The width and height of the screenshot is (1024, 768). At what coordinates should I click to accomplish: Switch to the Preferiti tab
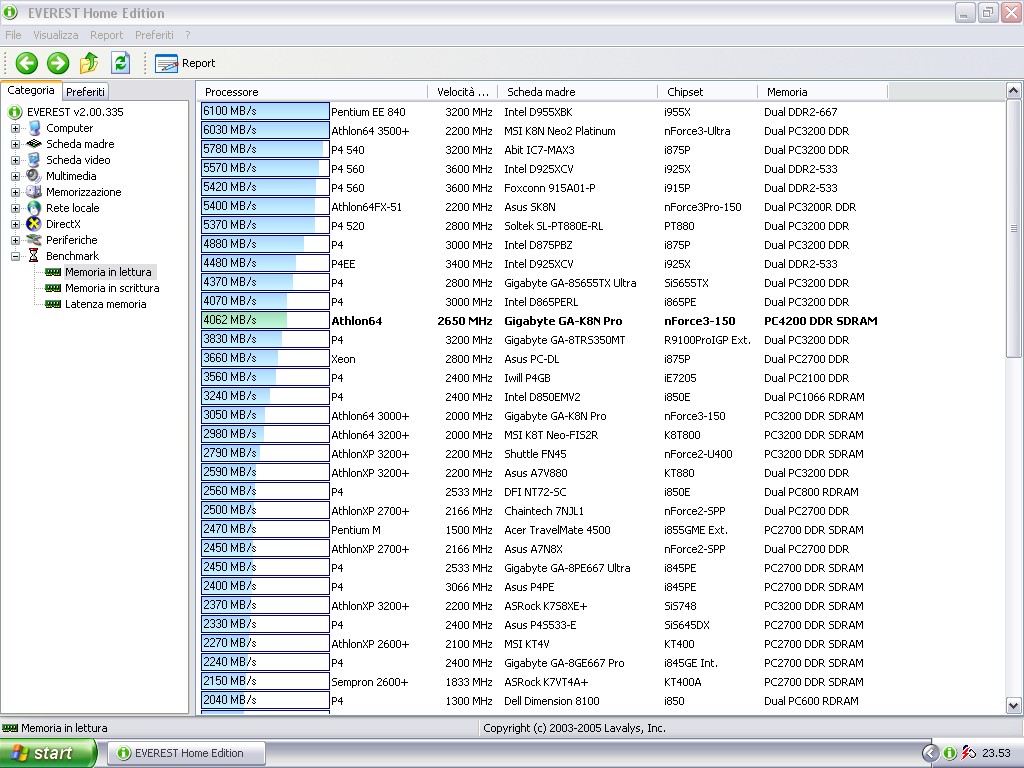(x=85, y=91)
